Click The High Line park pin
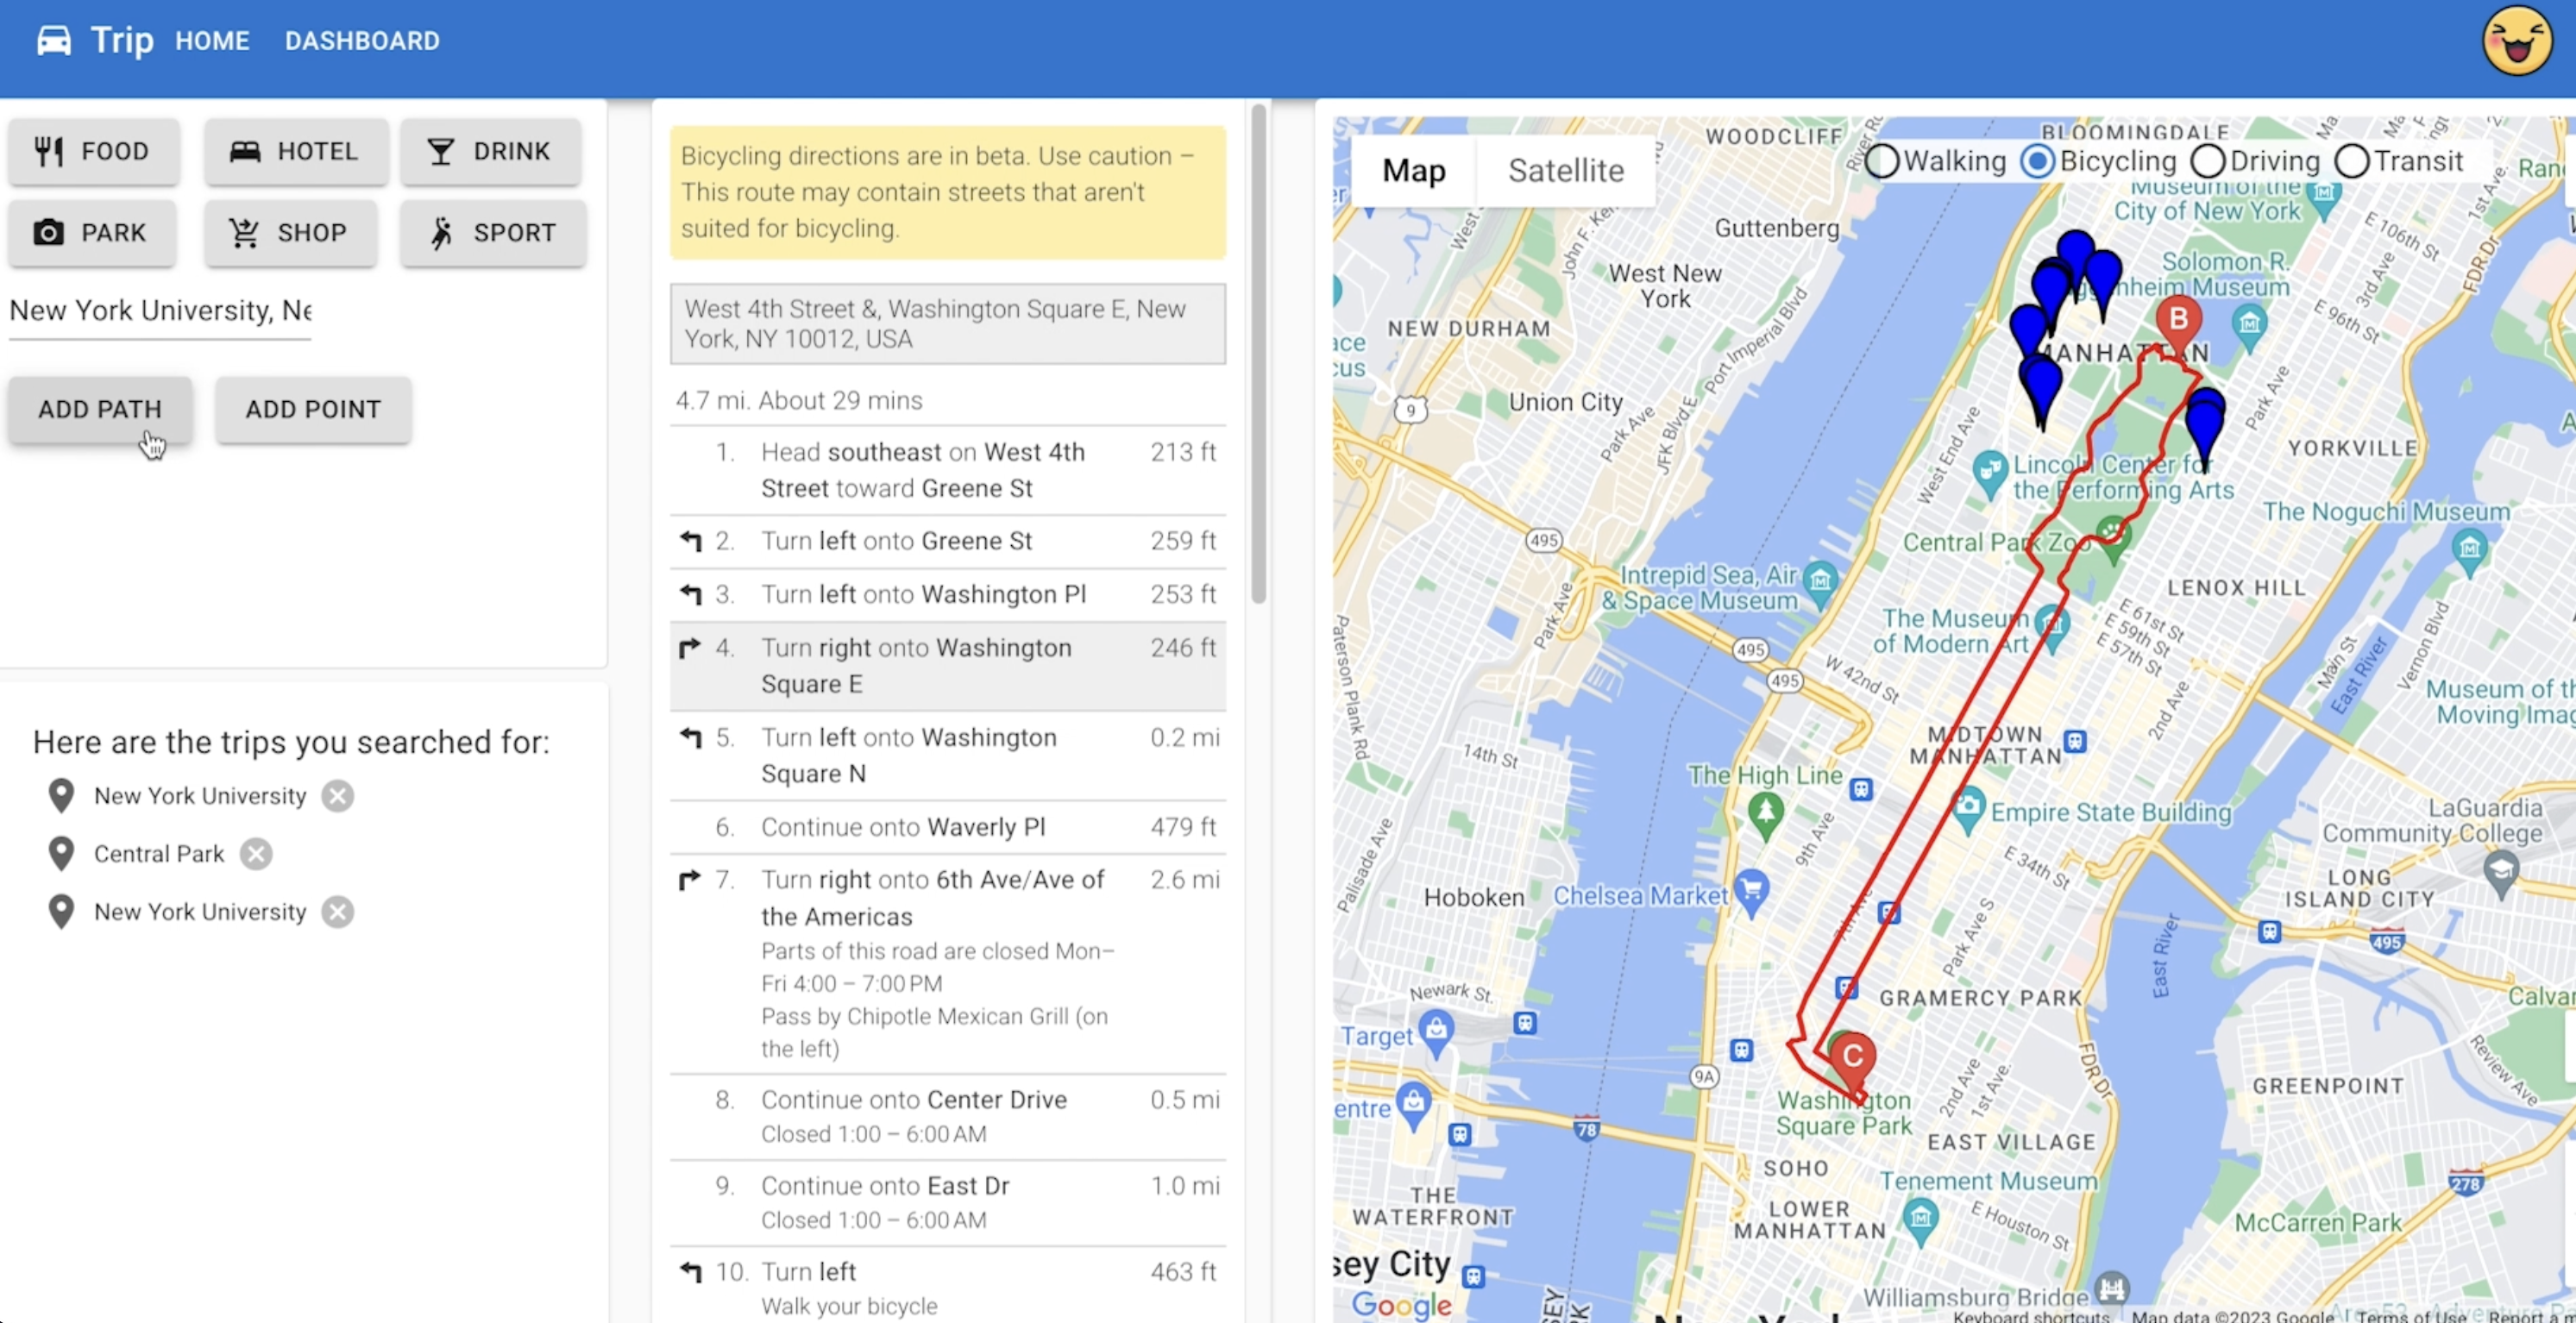The height and width of the screenshot is (1323, 2576). [x=1765, y=811]
